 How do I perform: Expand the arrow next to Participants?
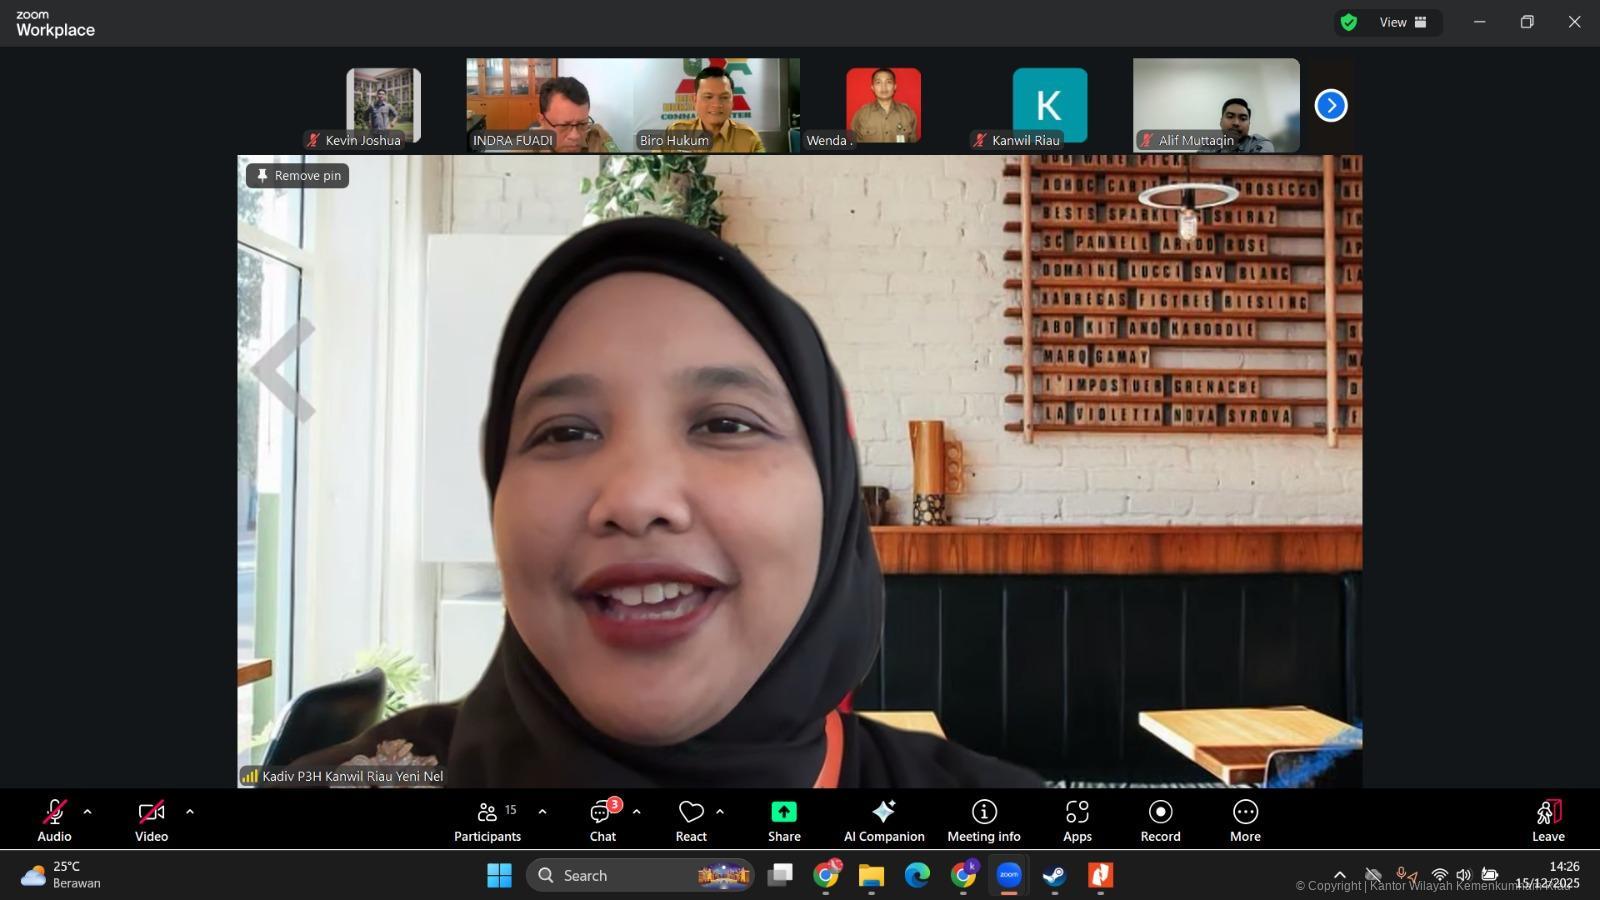coord(542,812)
